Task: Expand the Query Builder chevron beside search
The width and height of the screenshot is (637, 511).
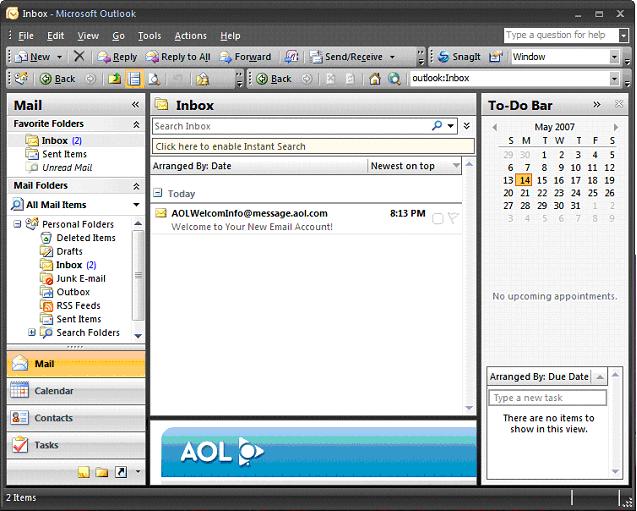Action: [x=467, y=126]
